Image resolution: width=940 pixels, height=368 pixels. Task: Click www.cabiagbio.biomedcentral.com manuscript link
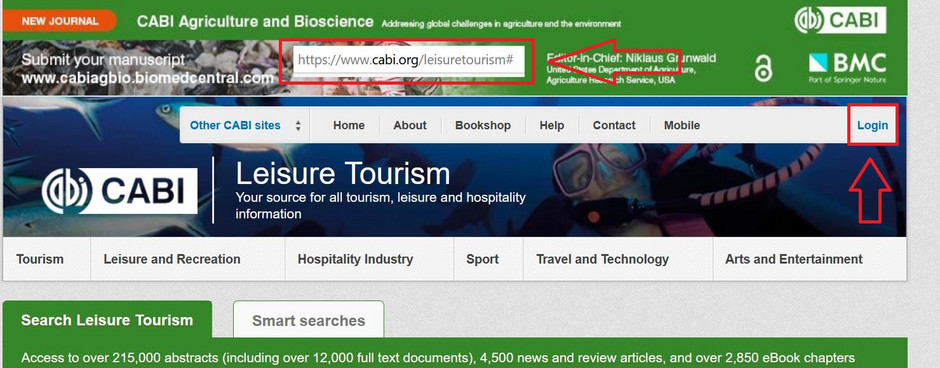(147, 78)
